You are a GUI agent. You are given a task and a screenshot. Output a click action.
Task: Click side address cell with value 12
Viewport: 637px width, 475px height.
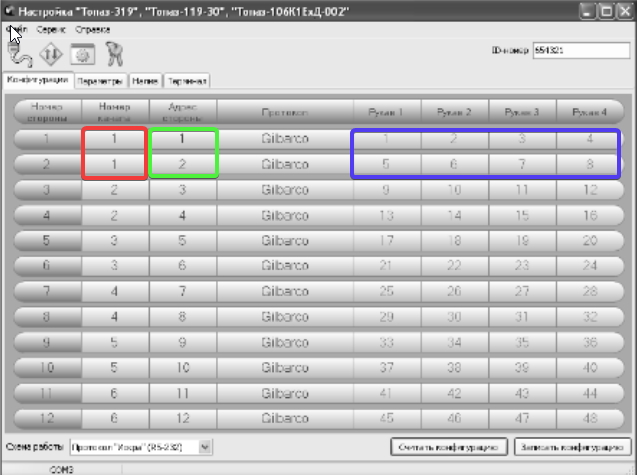[x=182, y=419]
